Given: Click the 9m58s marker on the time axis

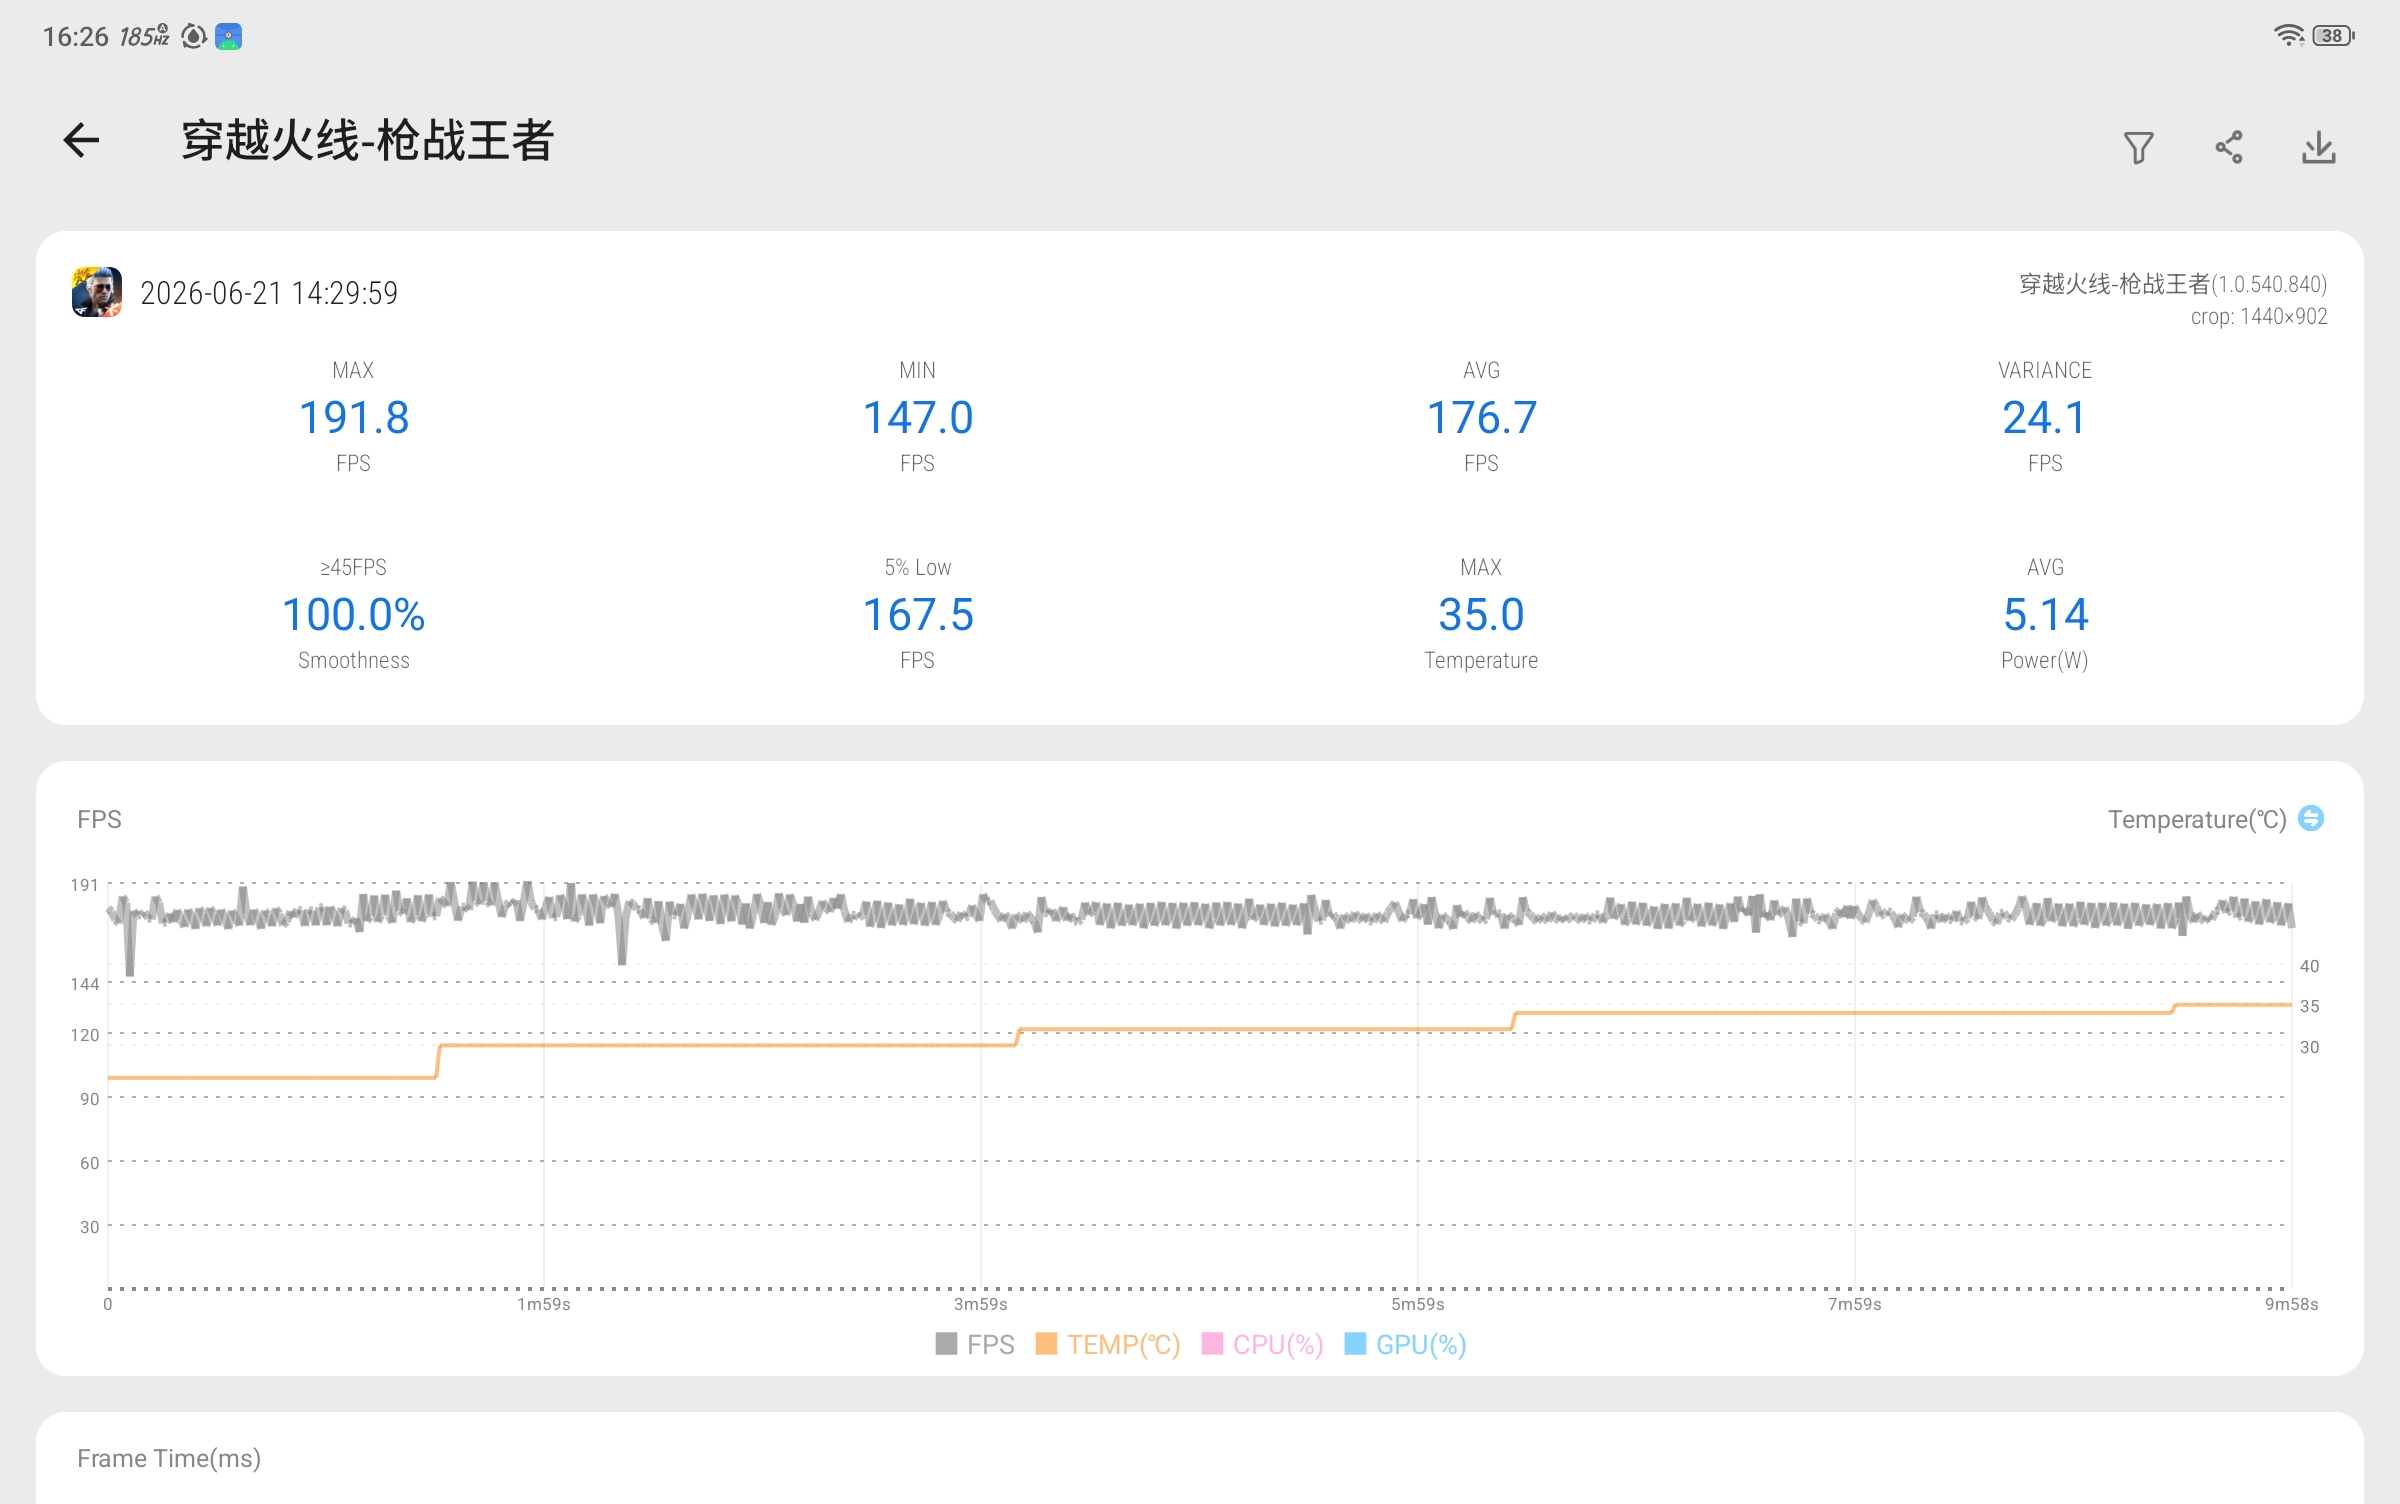Looking at the screenshot, I should 2292,1304.
